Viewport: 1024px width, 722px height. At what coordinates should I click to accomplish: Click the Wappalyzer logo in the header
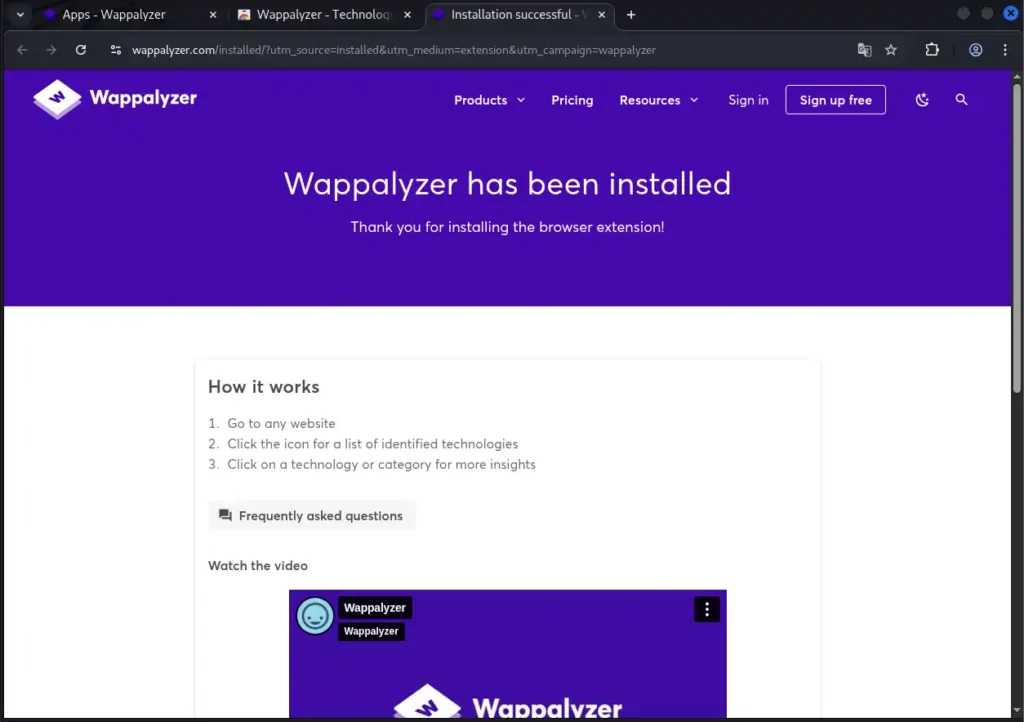point(115,99)
